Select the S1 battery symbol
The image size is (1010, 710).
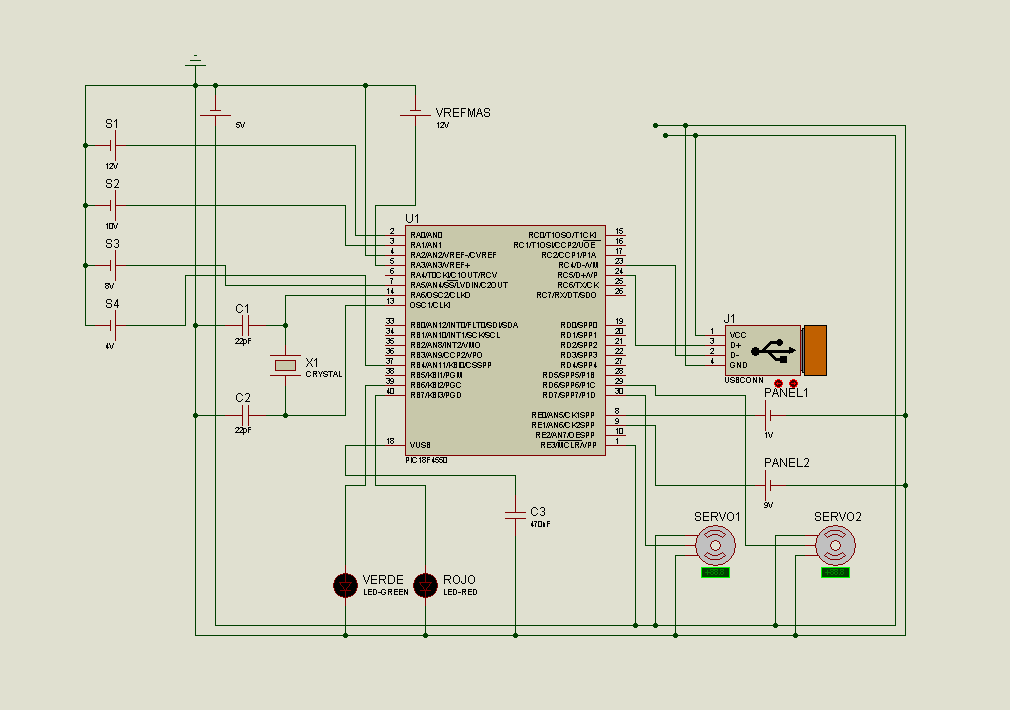click(113, 146)
